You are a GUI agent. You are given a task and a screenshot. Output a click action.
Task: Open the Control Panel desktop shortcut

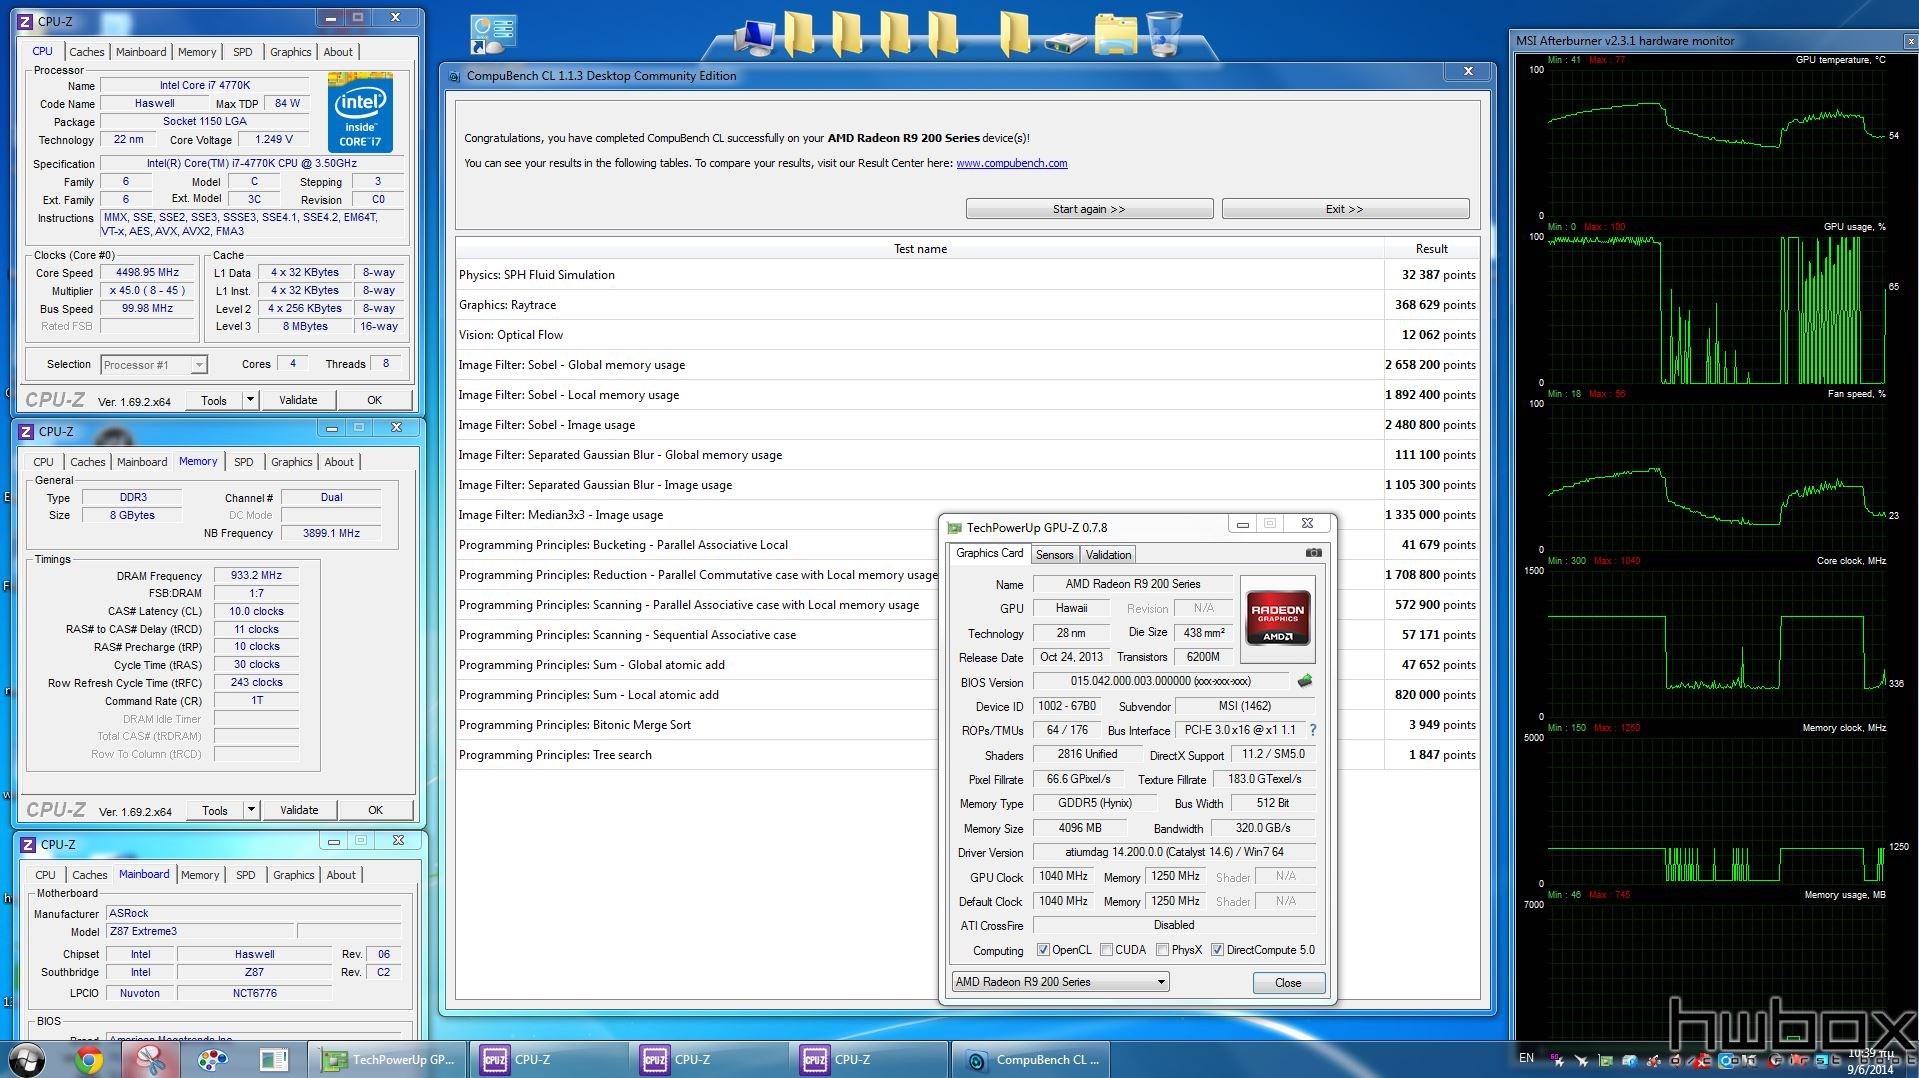(493, 36)
